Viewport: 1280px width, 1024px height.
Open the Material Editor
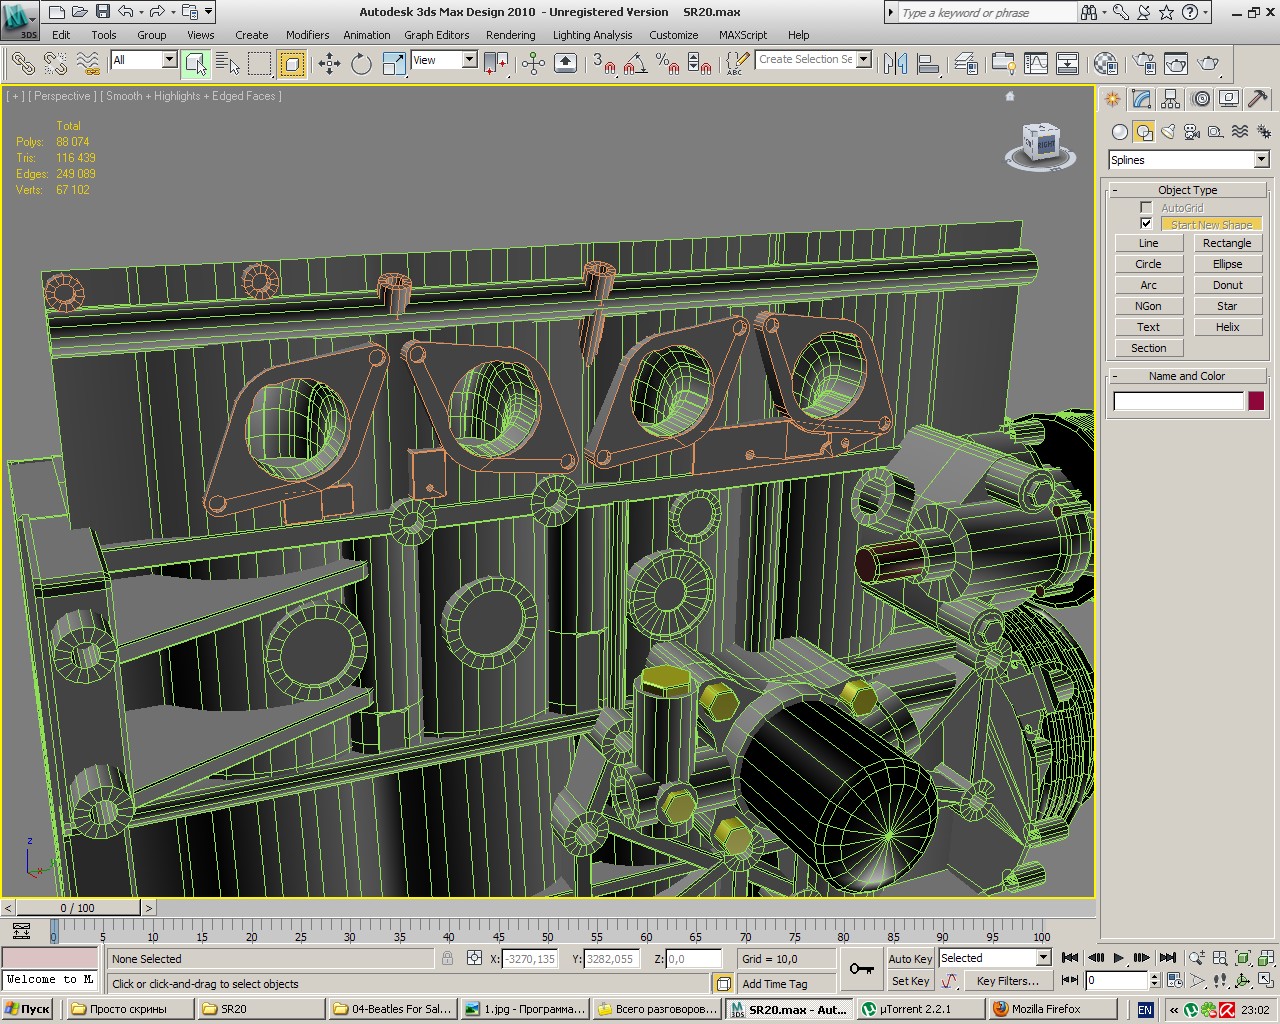coord(1105,64)
